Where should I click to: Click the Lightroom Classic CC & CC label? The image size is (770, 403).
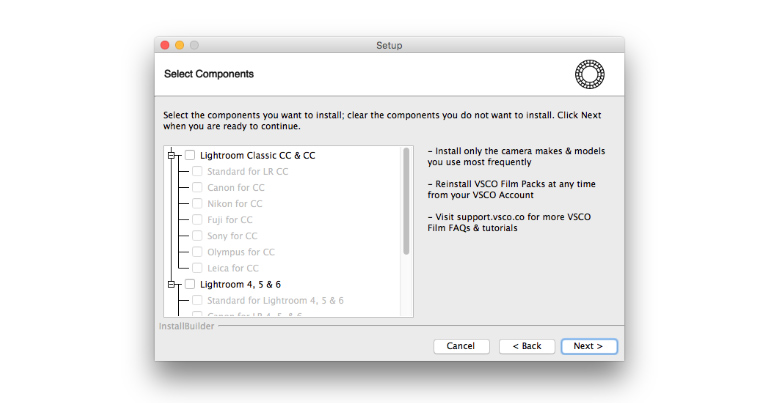pyautogui.click(x=258, y=155)
